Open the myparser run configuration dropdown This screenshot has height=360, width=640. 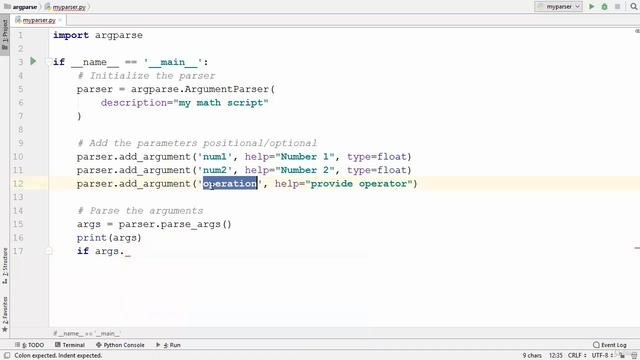tap(558, 7)
